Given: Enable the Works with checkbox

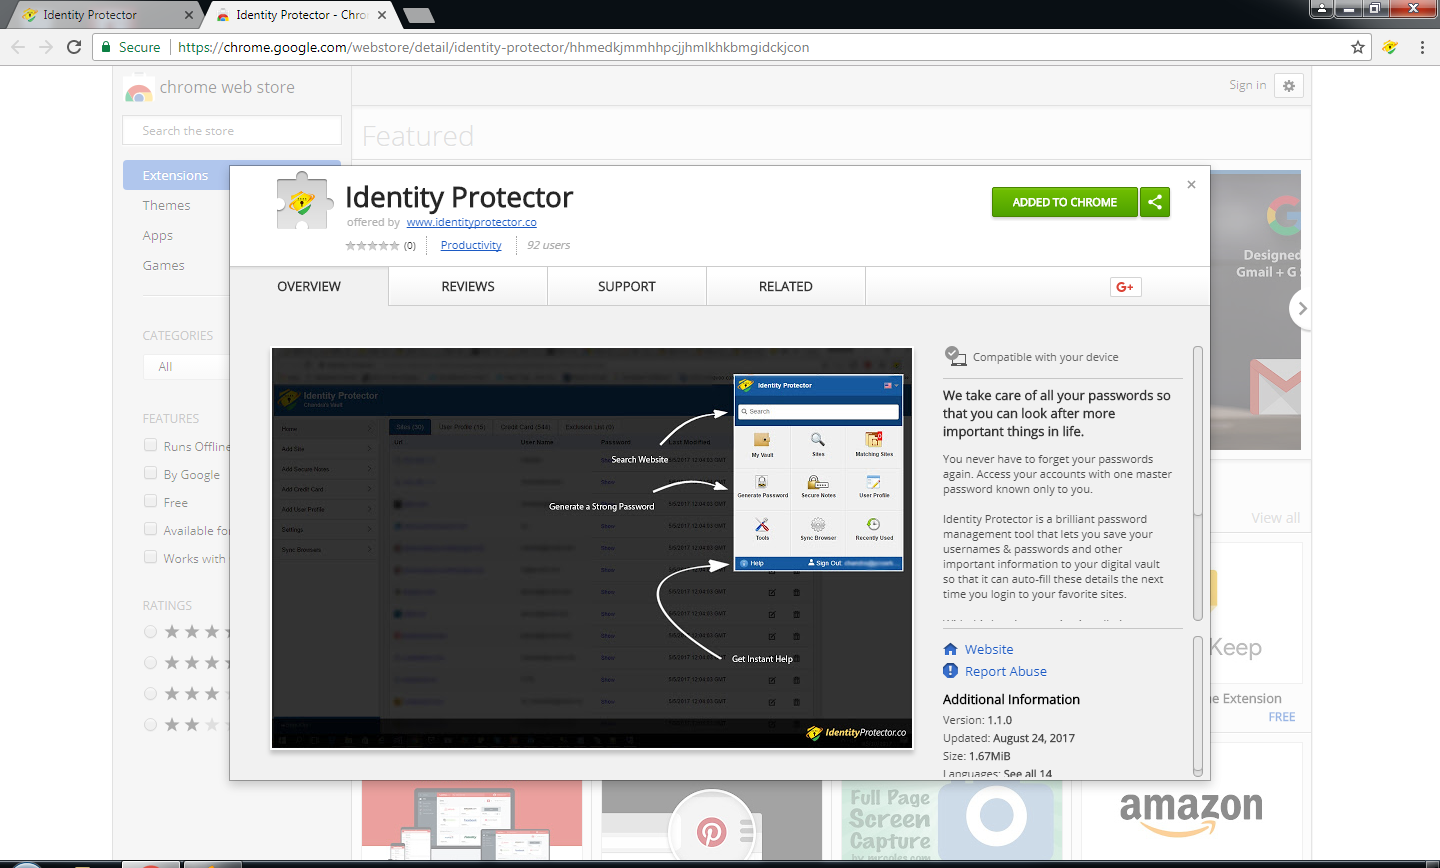Looking at the screenshot, I should [151, 557].
